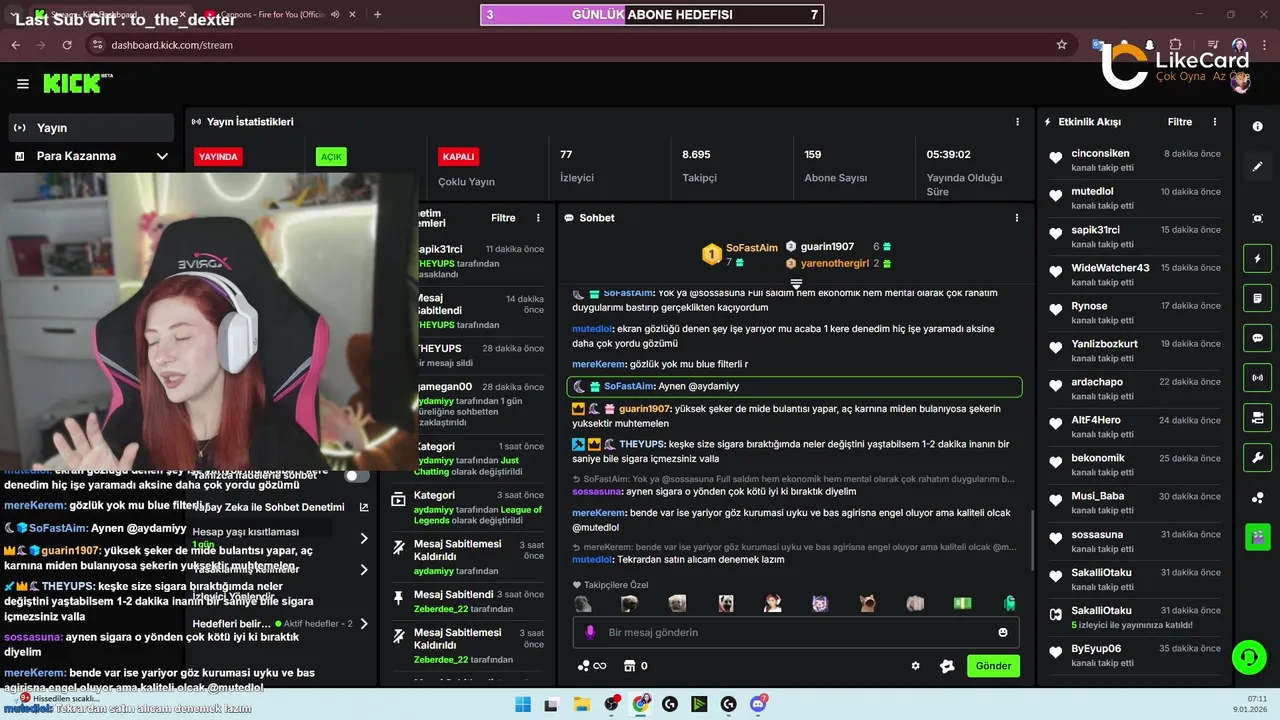The width and height of the screenshot is (1280, 720).
Task: Insert the screaming cat emote
Action: click(867, 603)
